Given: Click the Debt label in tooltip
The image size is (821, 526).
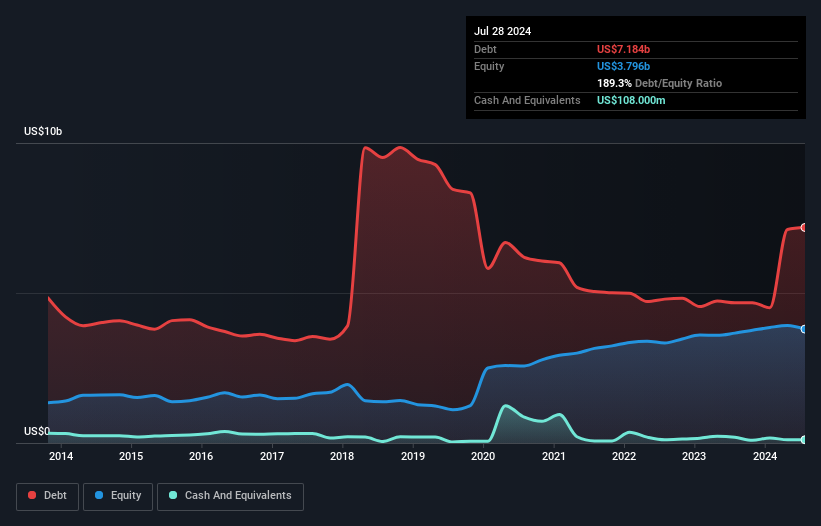Looking at the screenshot, I should pos(485,49).
